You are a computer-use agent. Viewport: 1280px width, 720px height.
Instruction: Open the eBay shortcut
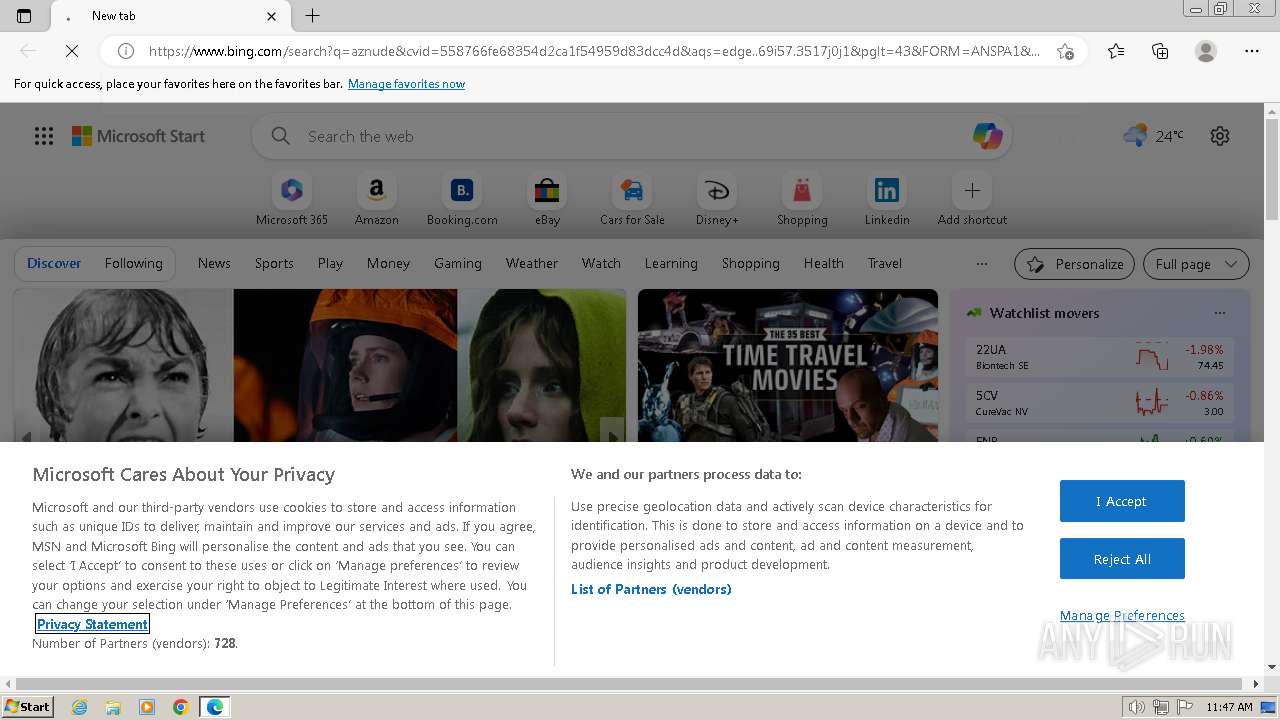pyautogui.click(x=547, y=200)
